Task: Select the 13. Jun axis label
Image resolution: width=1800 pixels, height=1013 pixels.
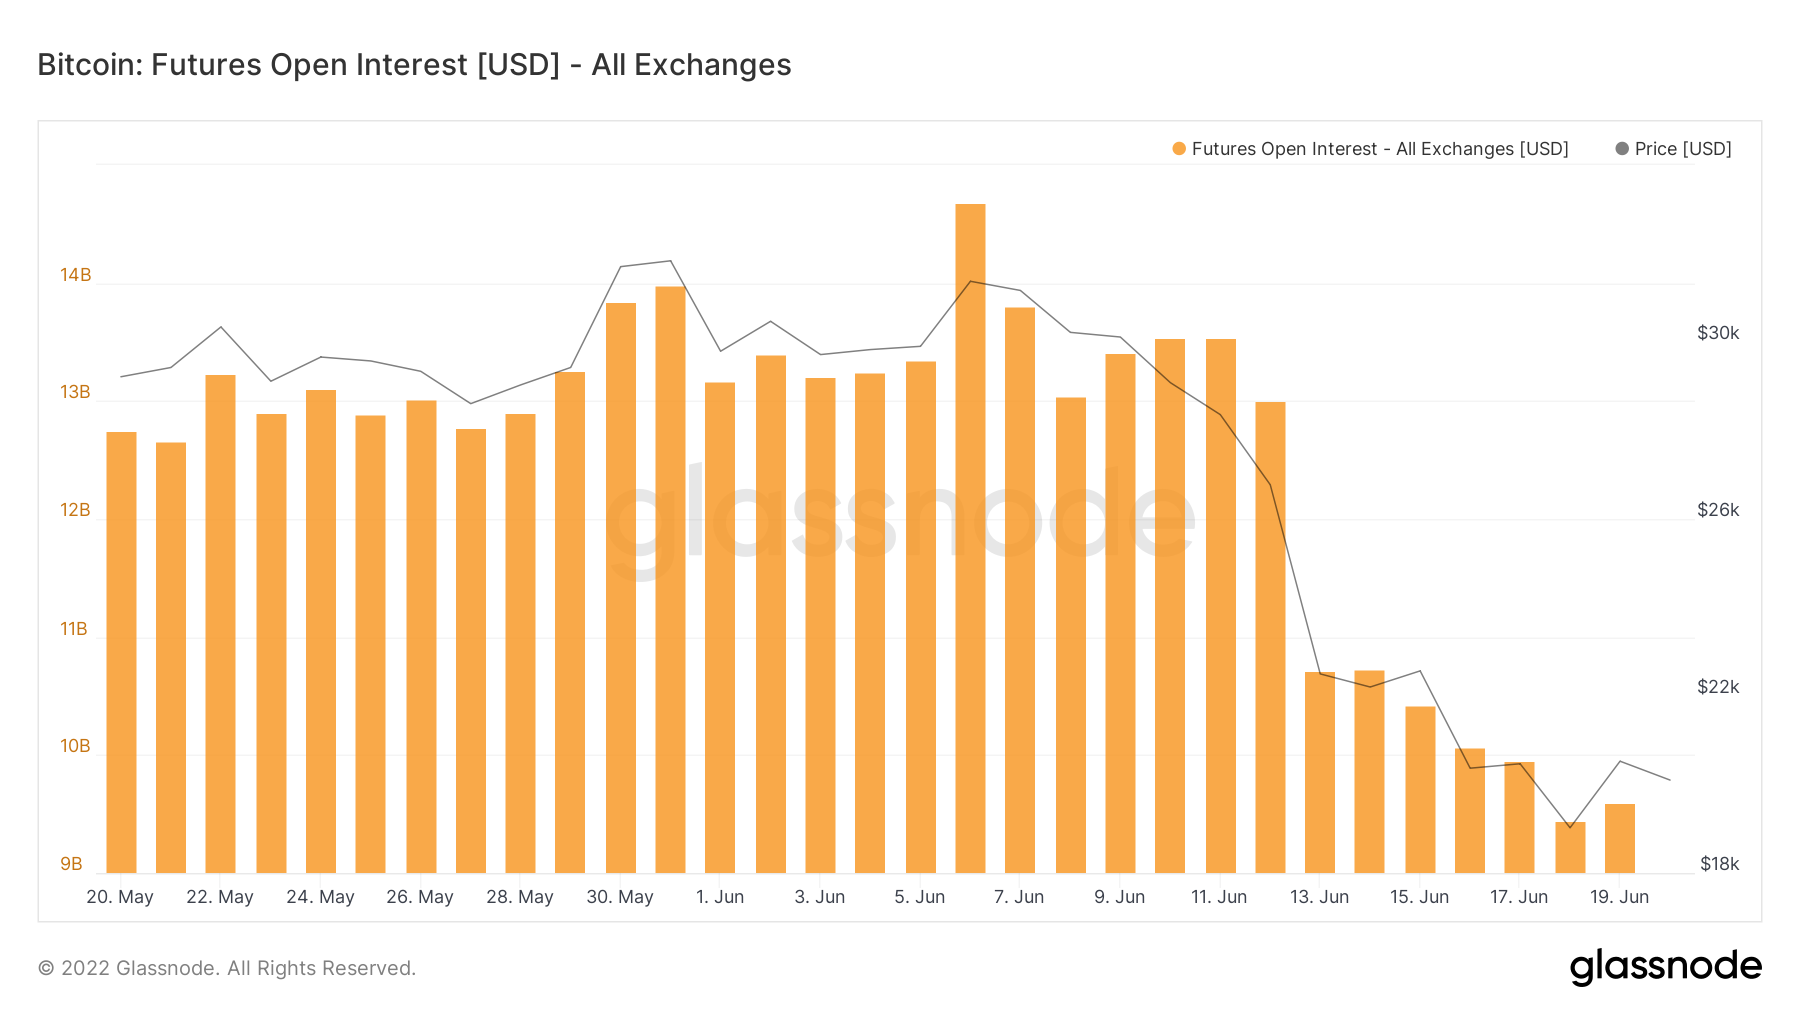Action: point(1319,897)
